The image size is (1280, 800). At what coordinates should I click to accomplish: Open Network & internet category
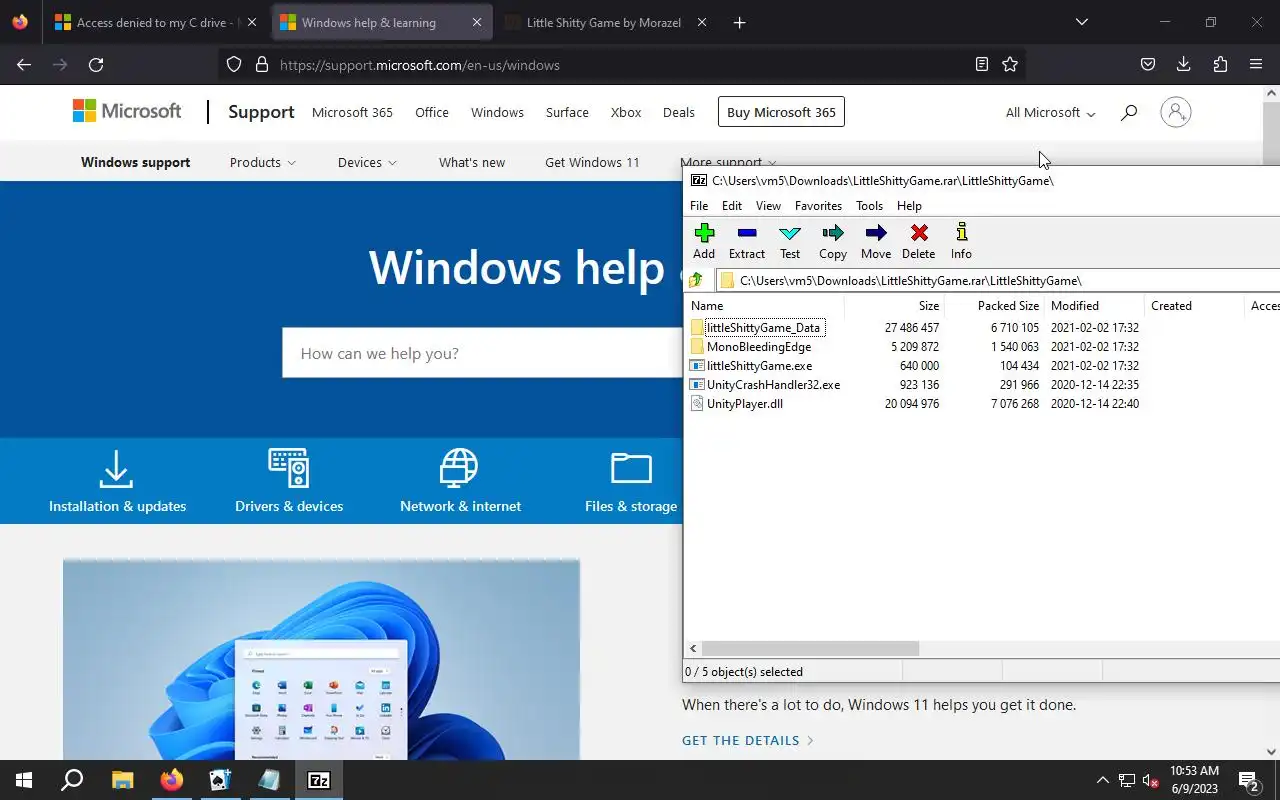(460, 481)
